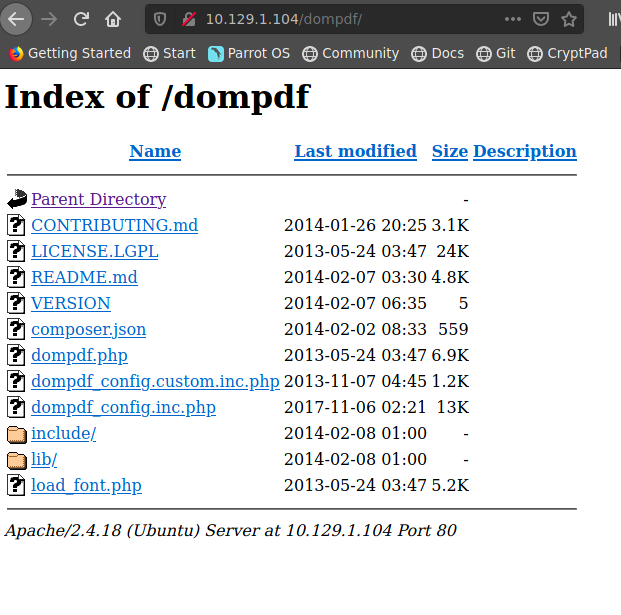Open the Parrot OS bookmark

pos(249,53)
